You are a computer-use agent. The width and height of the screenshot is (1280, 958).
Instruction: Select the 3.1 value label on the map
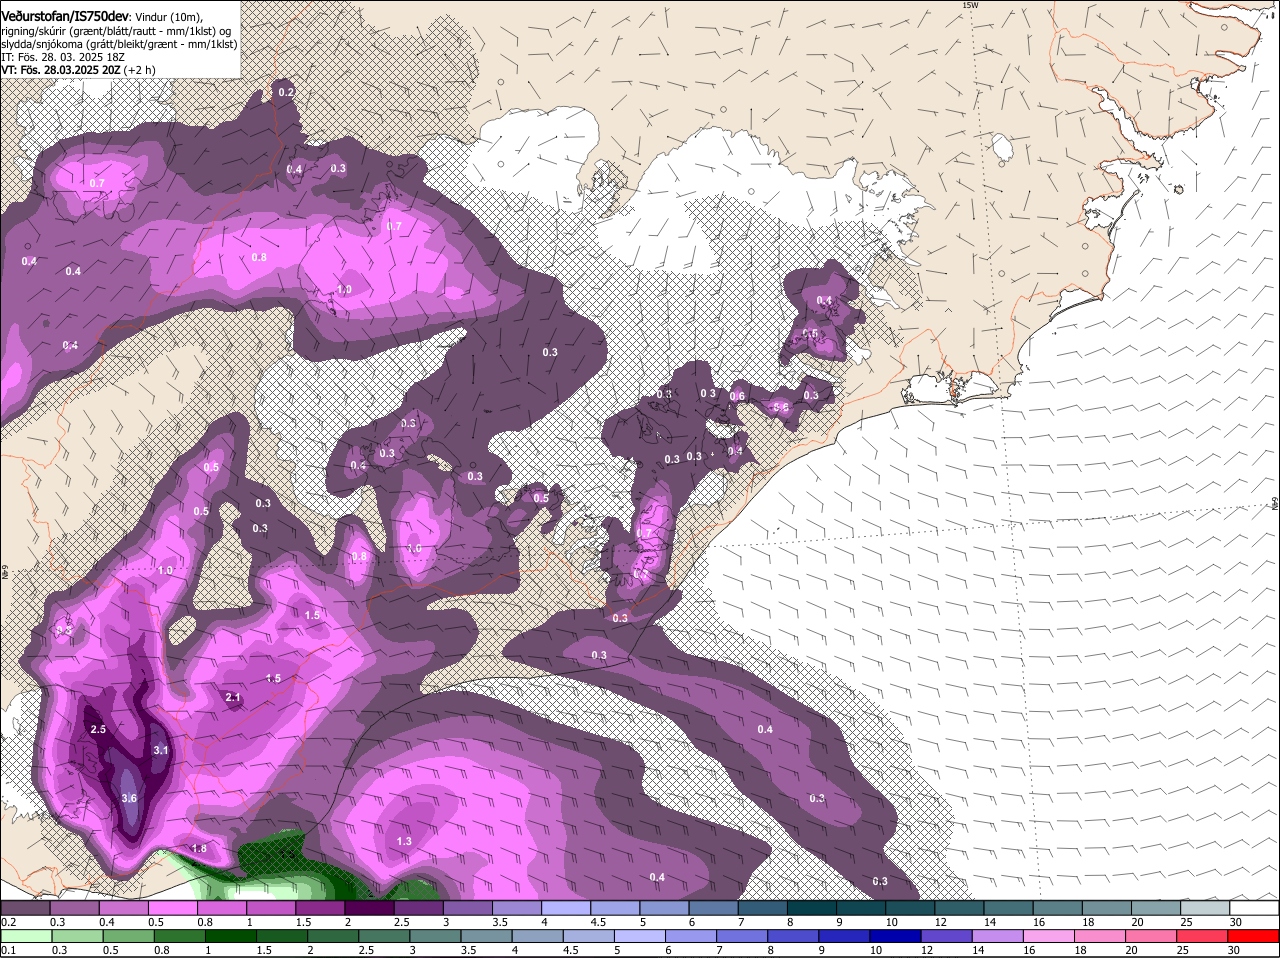click(161, 750)
